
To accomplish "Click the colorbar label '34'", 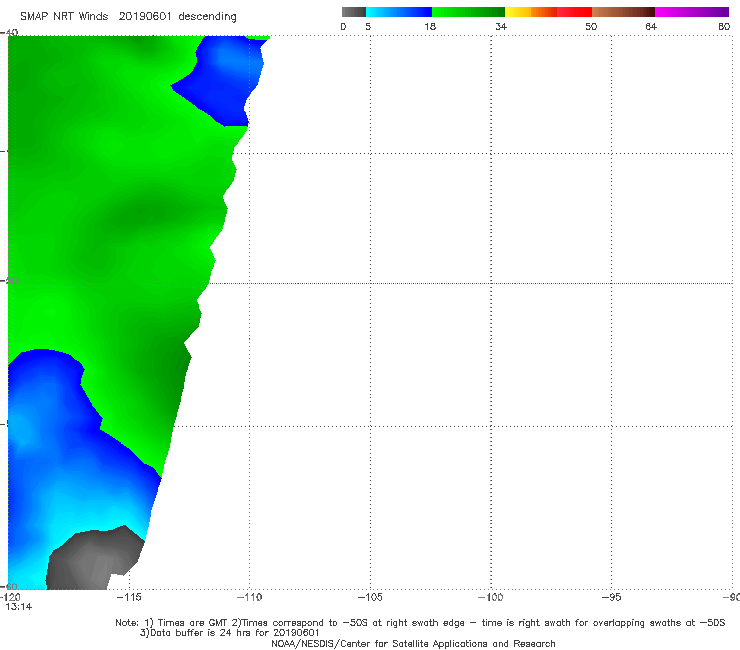I will tap(501, 27).
